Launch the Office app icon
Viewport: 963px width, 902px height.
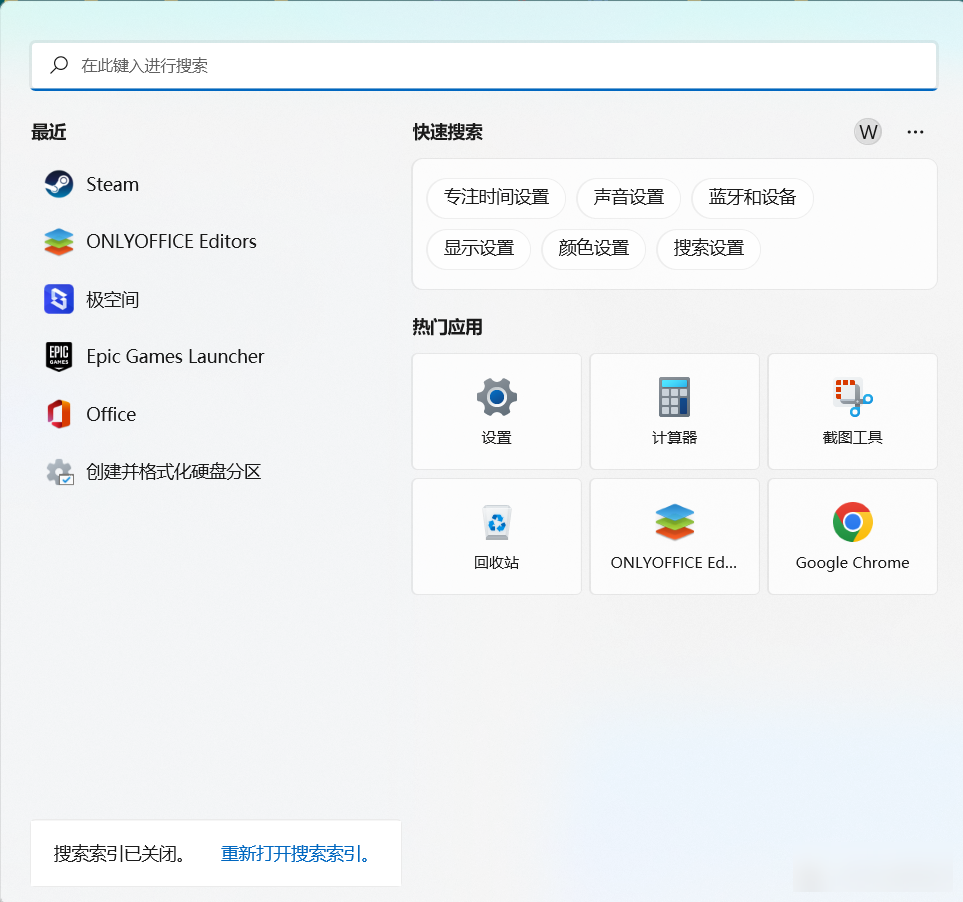click(59, 414)
